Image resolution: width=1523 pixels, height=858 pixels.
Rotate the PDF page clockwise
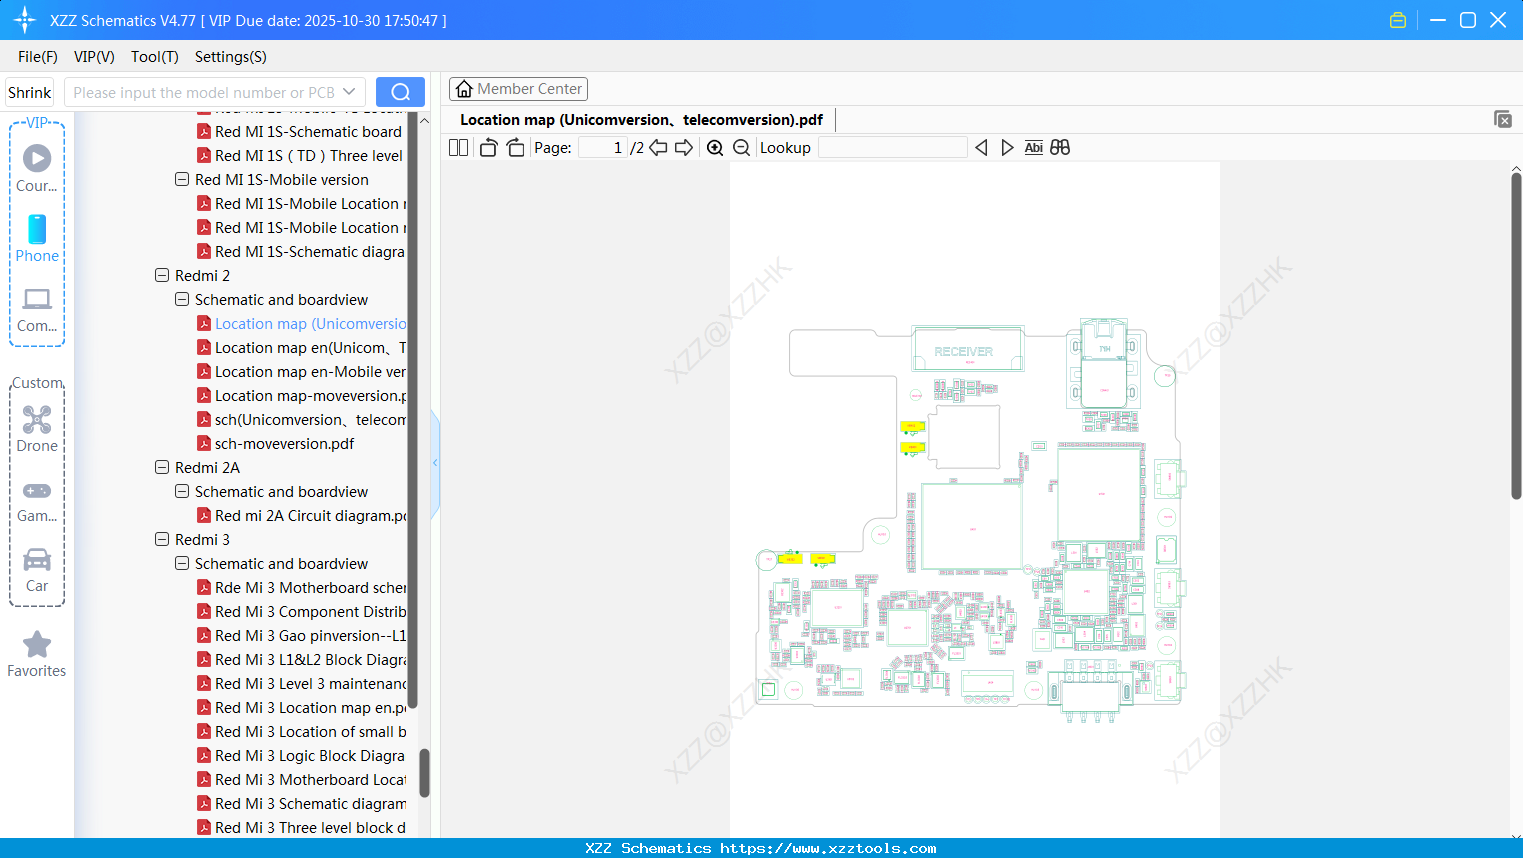[515, 147]
